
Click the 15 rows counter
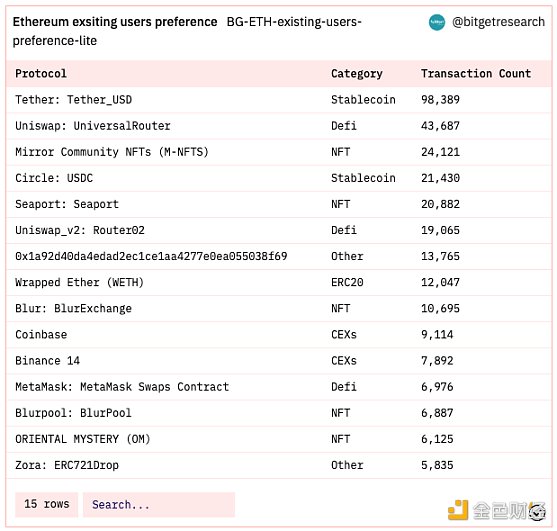click(47, 504)
